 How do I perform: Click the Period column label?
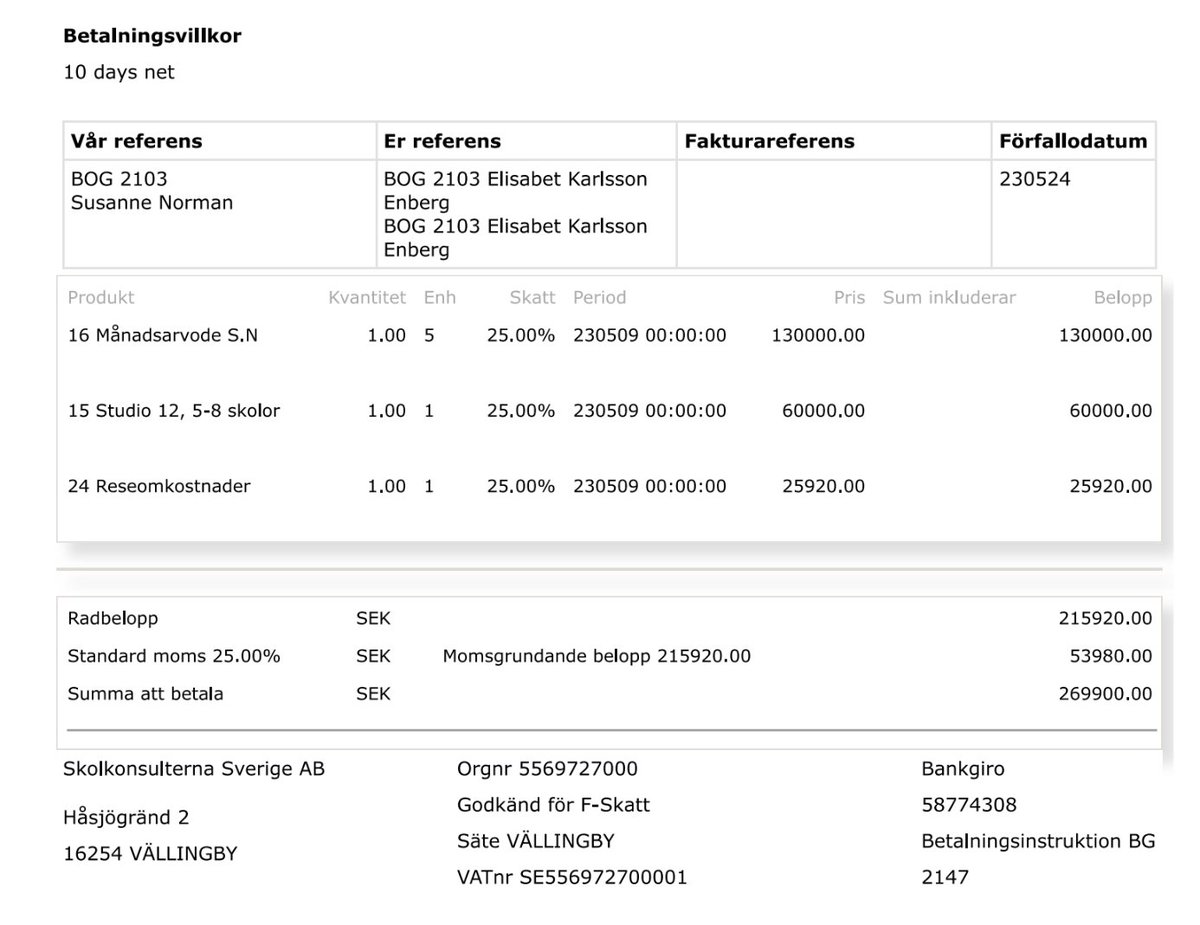[x=599, y=297]
